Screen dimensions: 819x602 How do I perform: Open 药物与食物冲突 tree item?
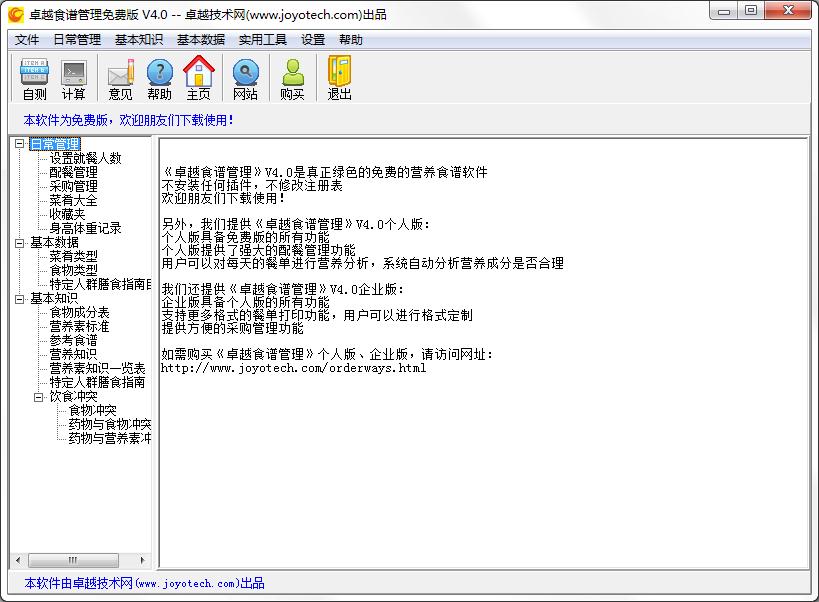pyautogui.click(x=110, y=424)
